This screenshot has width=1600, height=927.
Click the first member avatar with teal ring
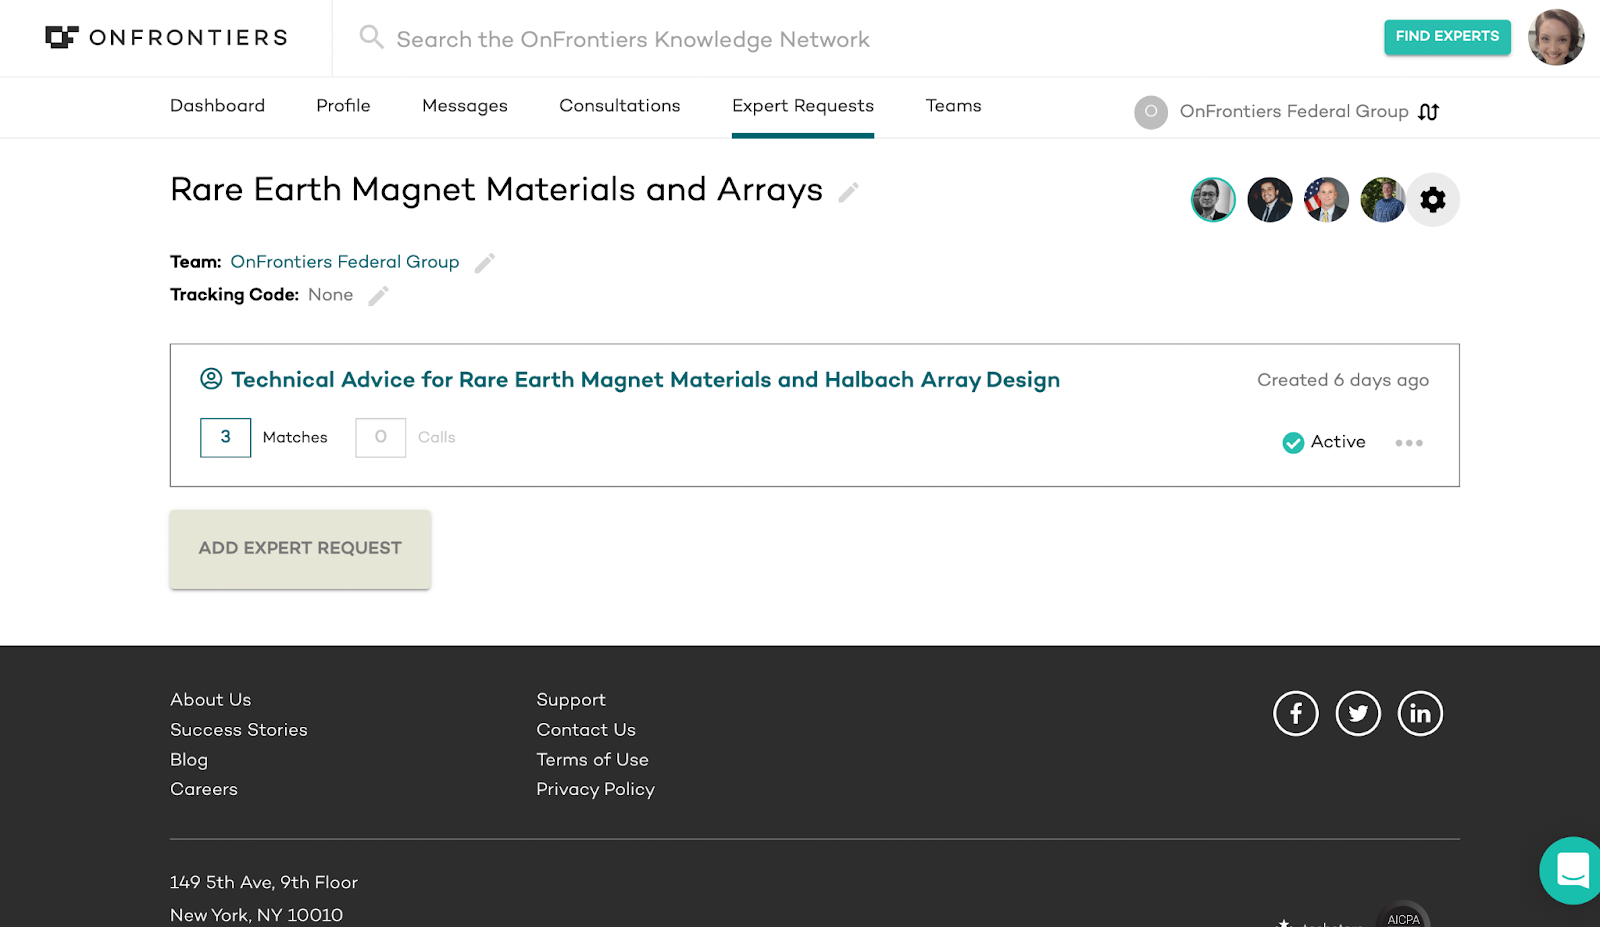[x=1213, y=200]
